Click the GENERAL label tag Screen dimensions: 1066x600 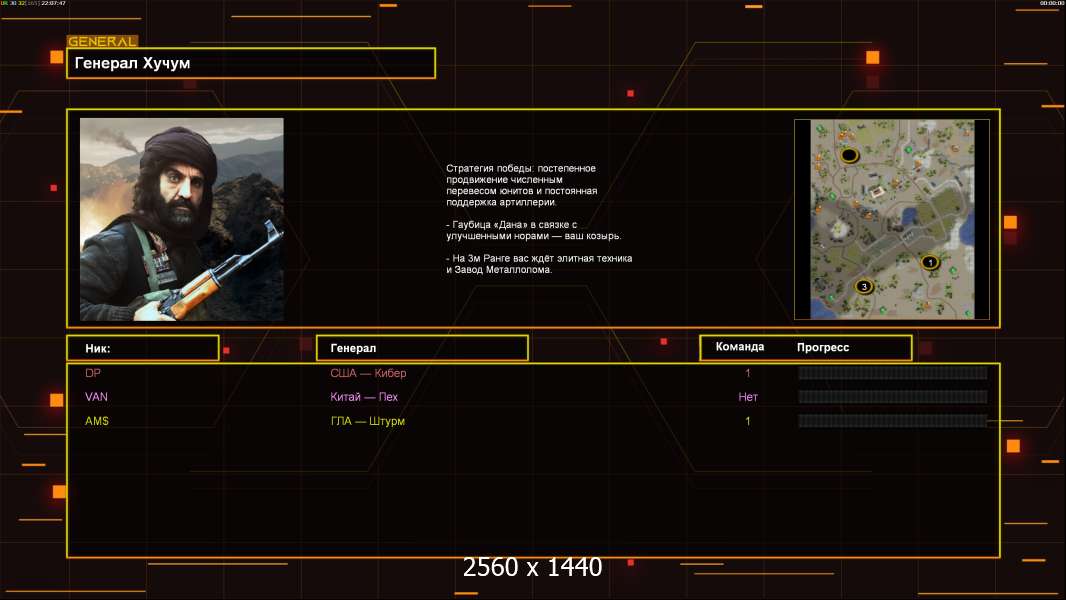pos(103,41)
